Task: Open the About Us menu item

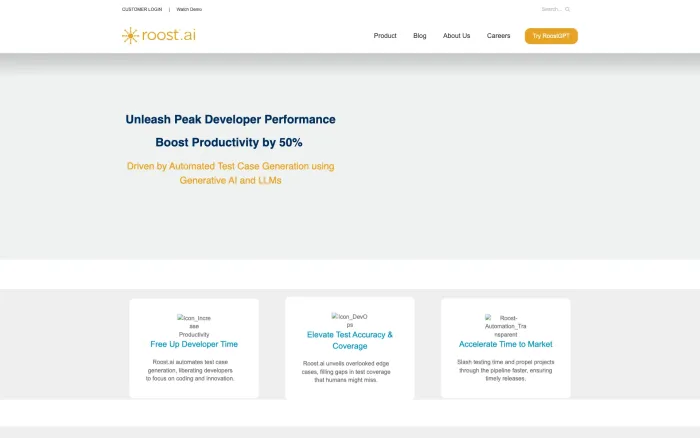Action: pyautogui.click(x=456, y=36)
